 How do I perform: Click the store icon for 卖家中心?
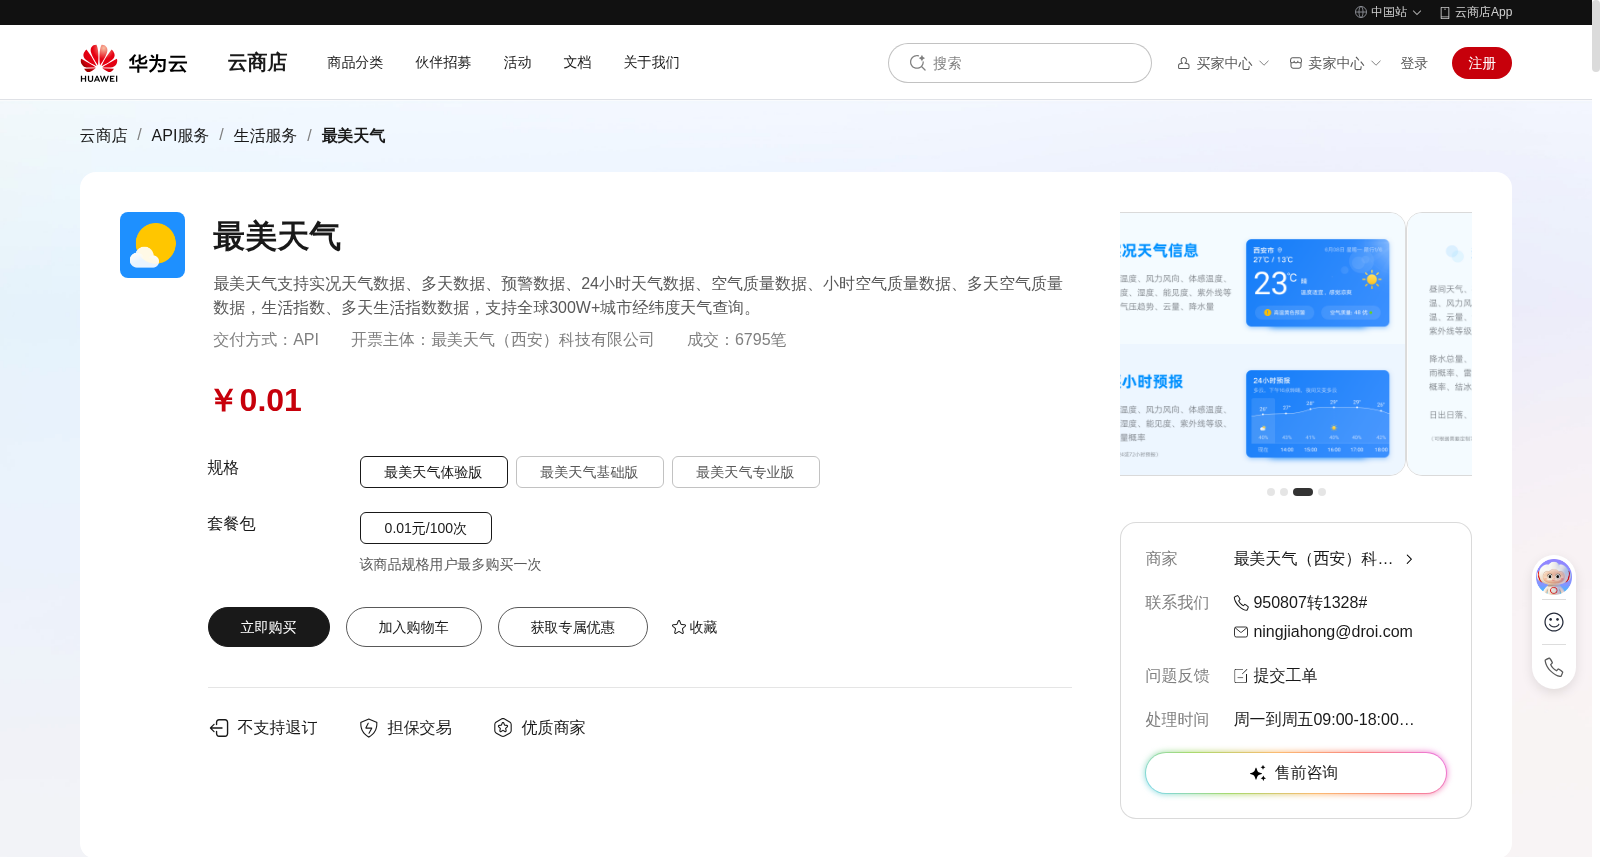1296,63
